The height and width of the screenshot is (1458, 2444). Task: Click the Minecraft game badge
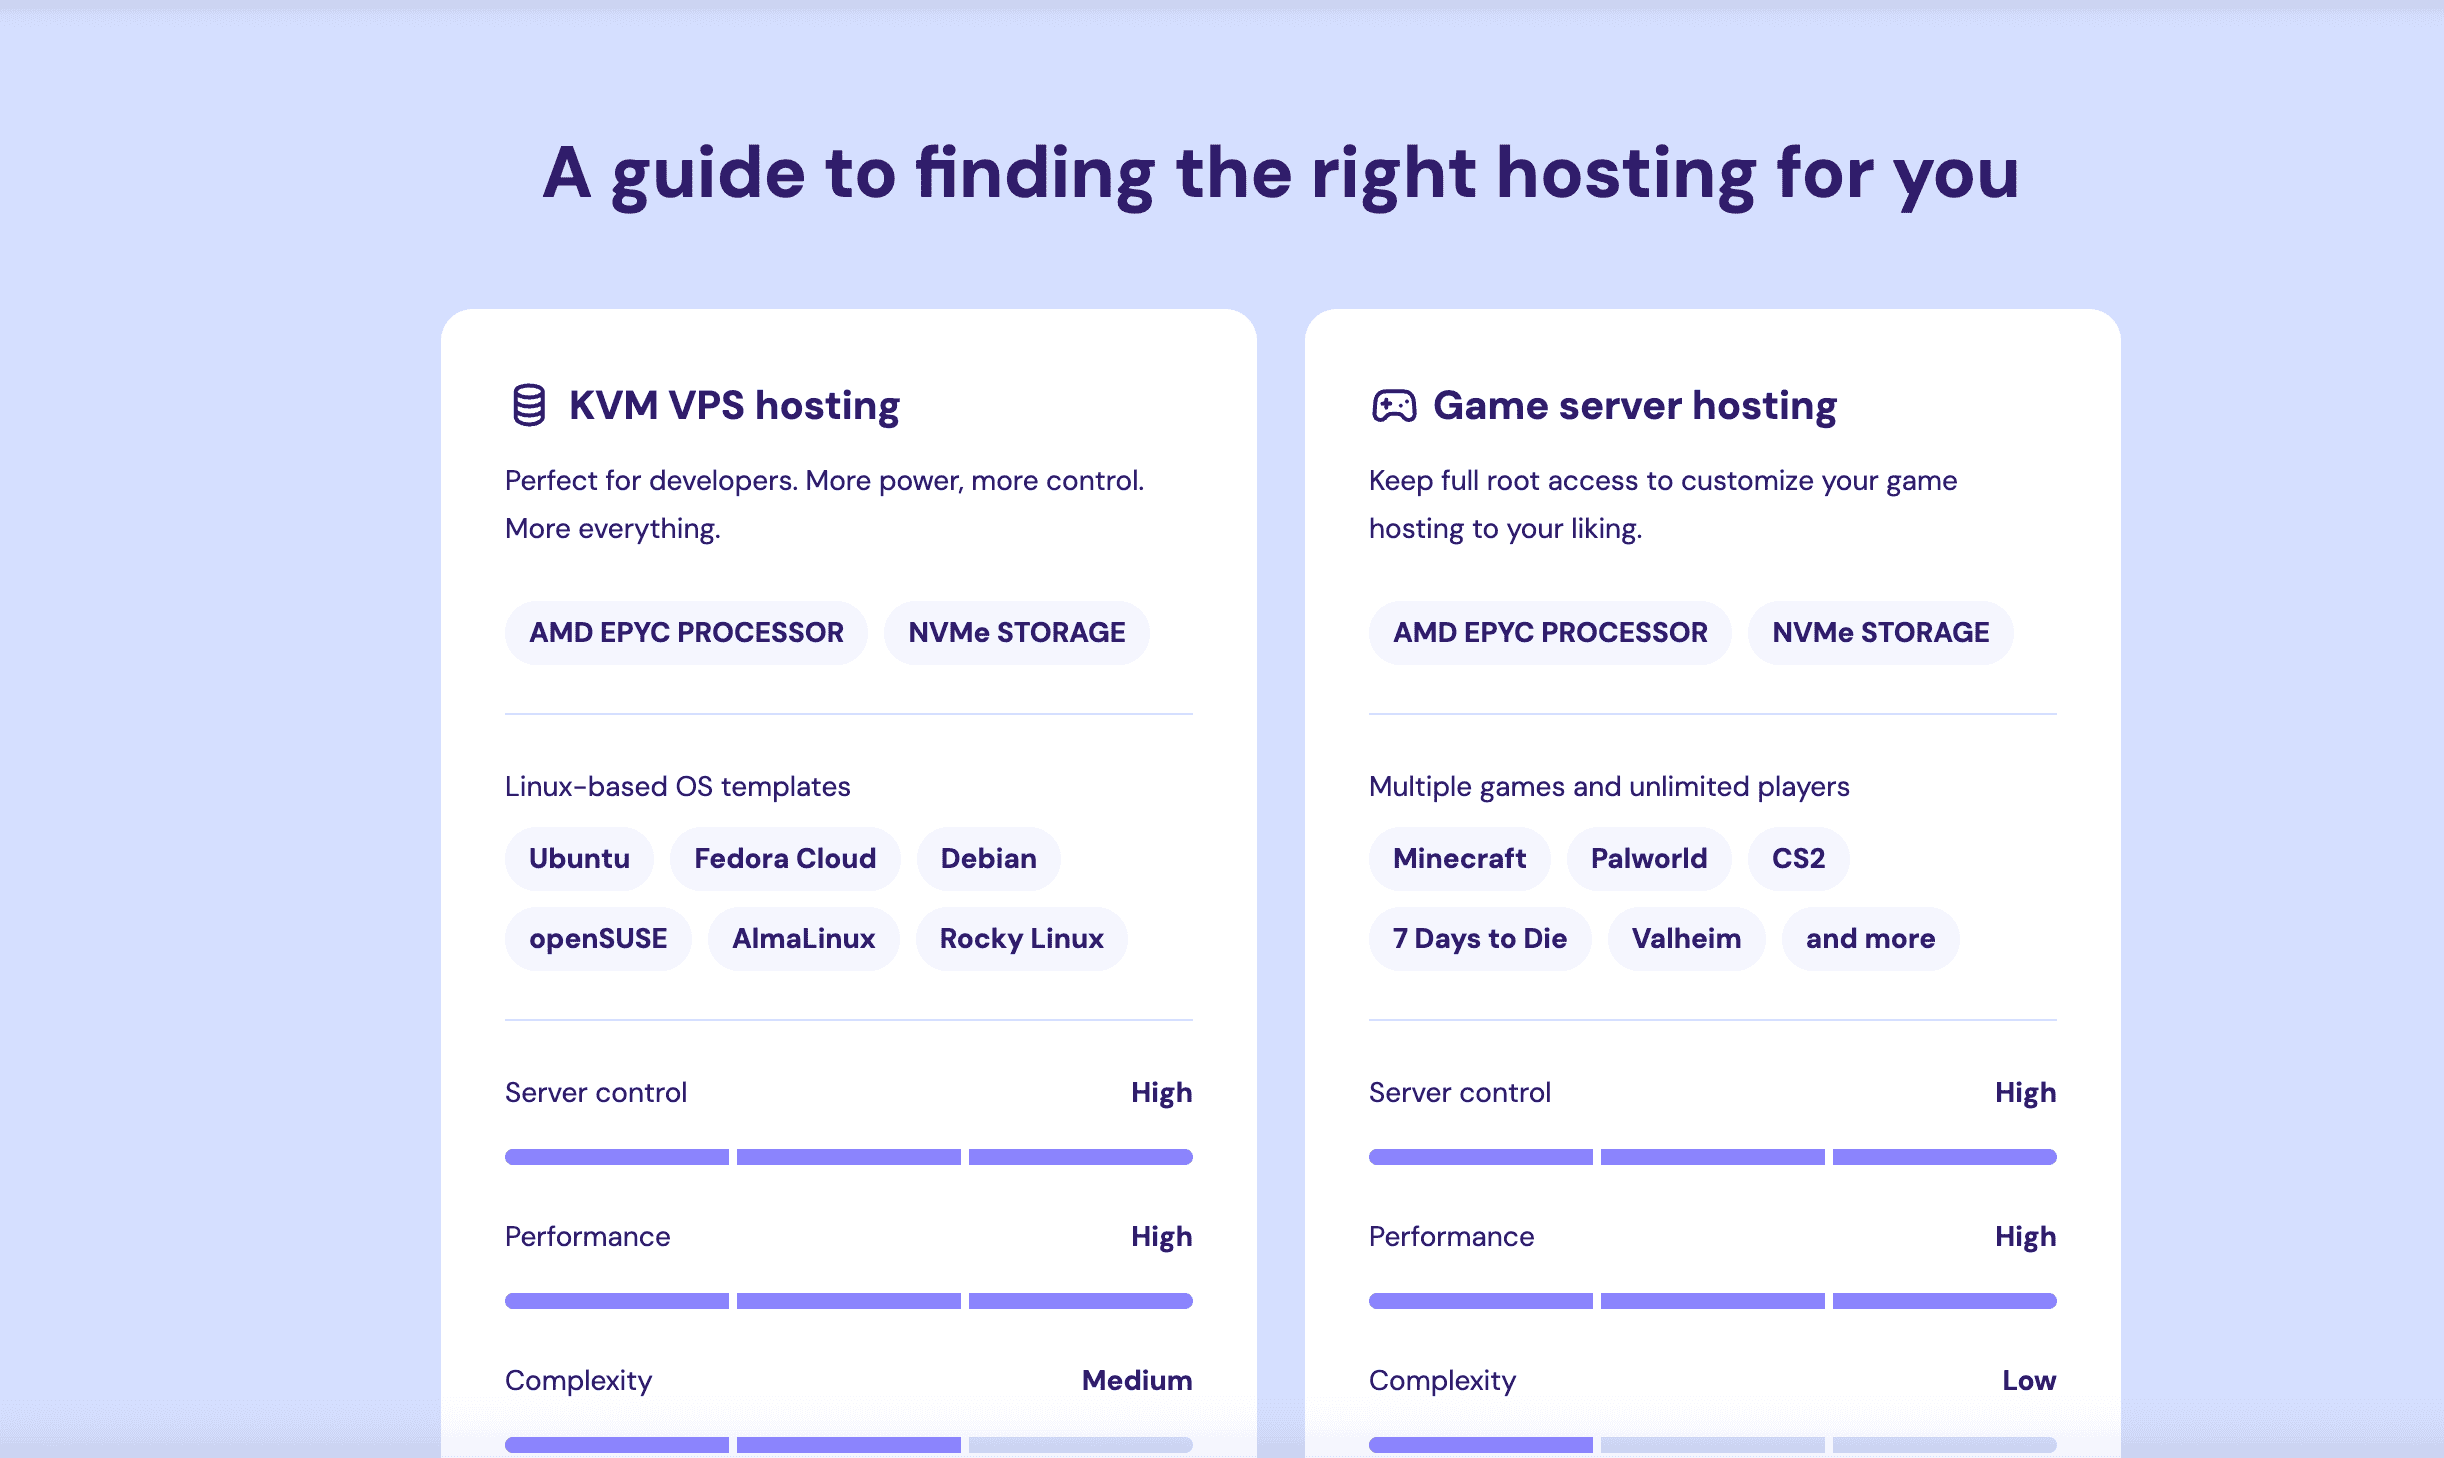[x=1458, y=857]
